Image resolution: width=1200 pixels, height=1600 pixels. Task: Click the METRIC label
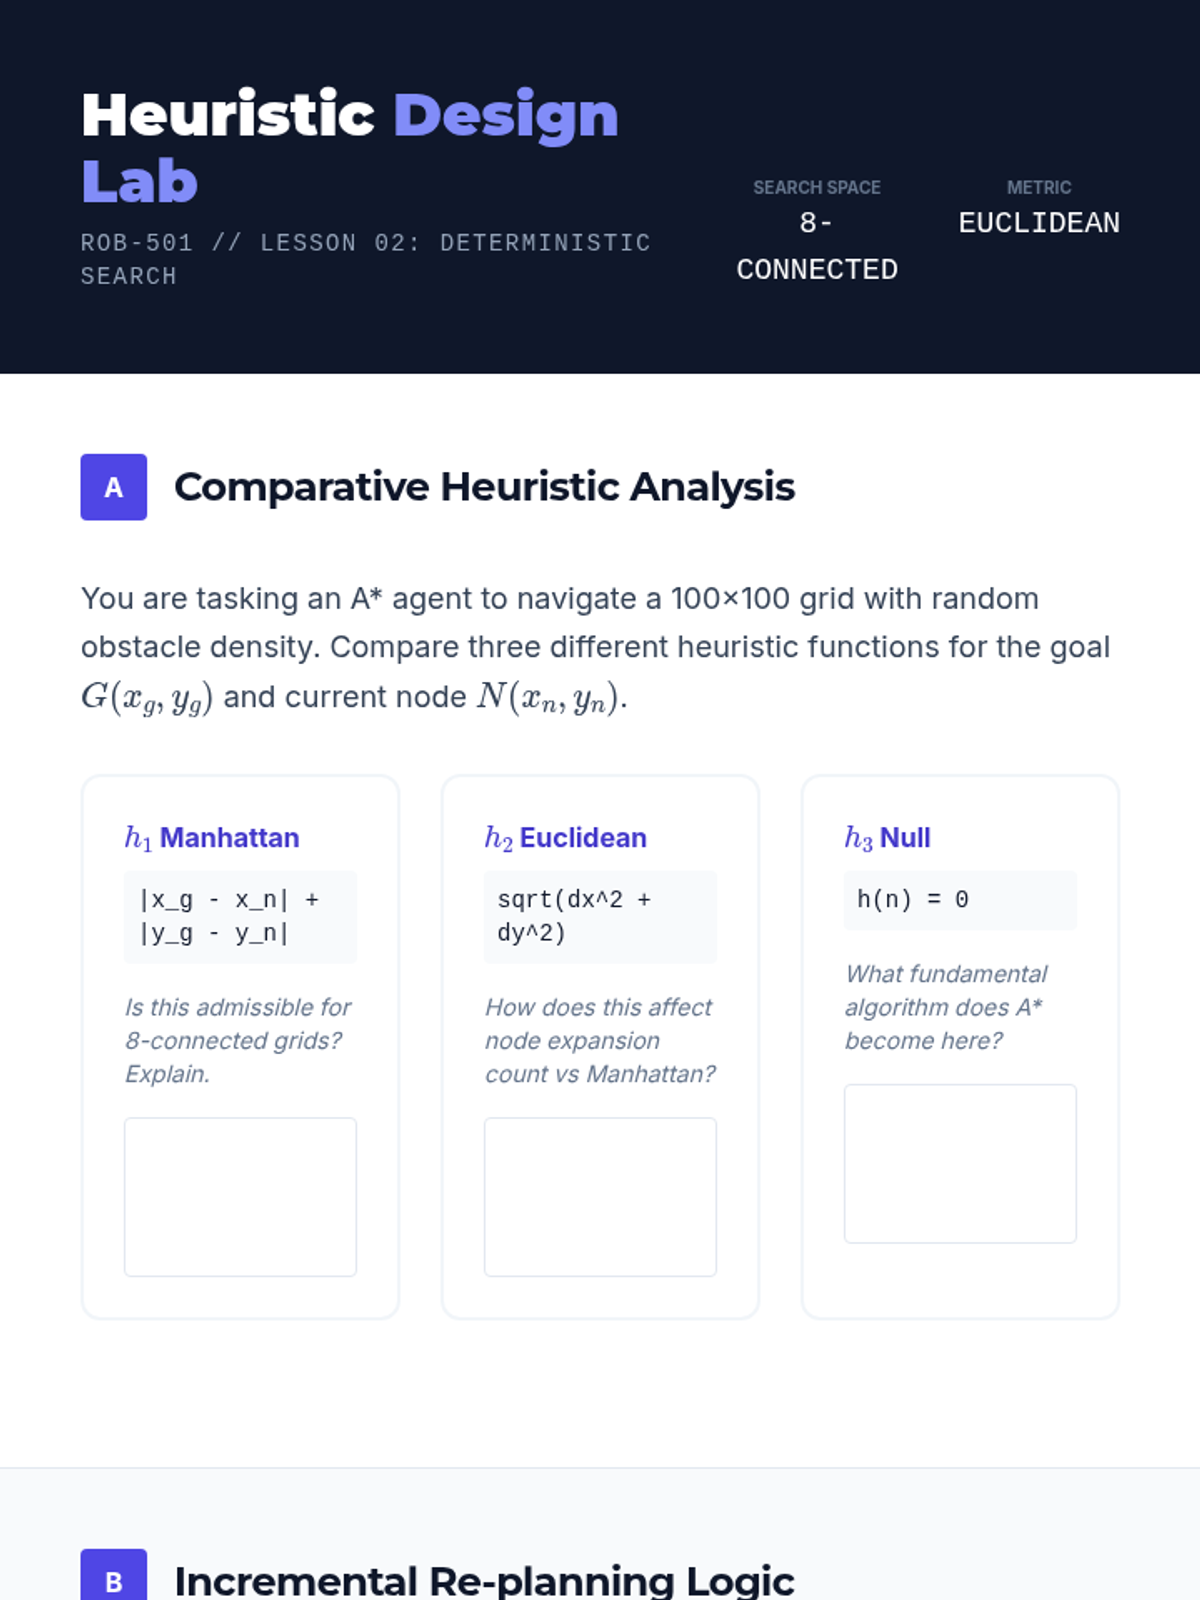click(x=1038, y=187)
